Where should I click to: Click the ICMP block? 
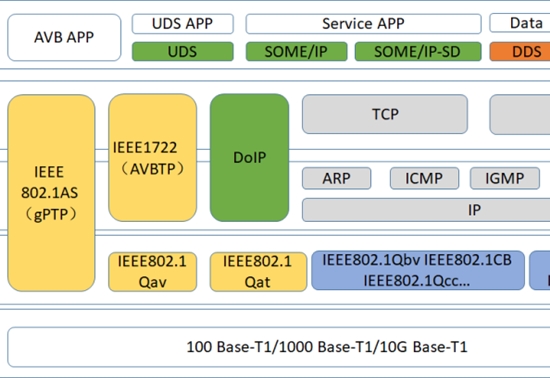pos(424,178)
